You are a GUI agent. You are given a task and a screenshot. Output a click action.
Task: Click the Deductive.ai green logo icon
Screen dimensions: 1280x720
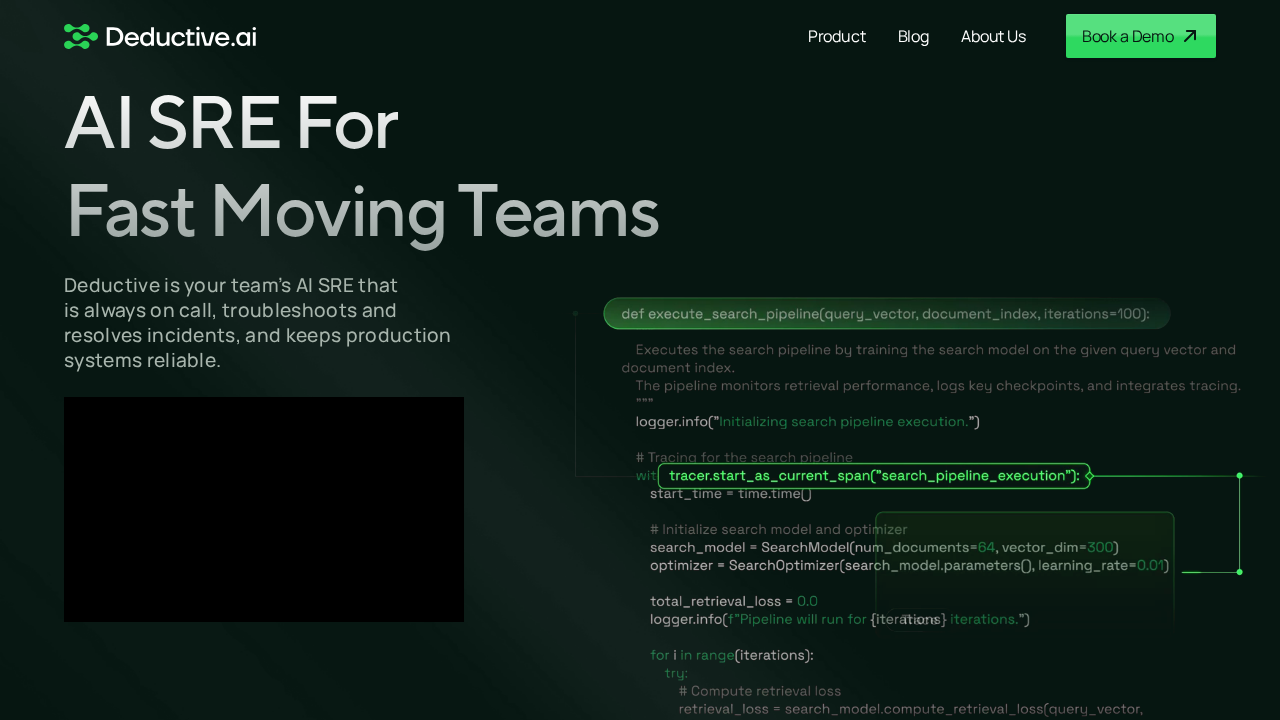(x=80, y=37)
